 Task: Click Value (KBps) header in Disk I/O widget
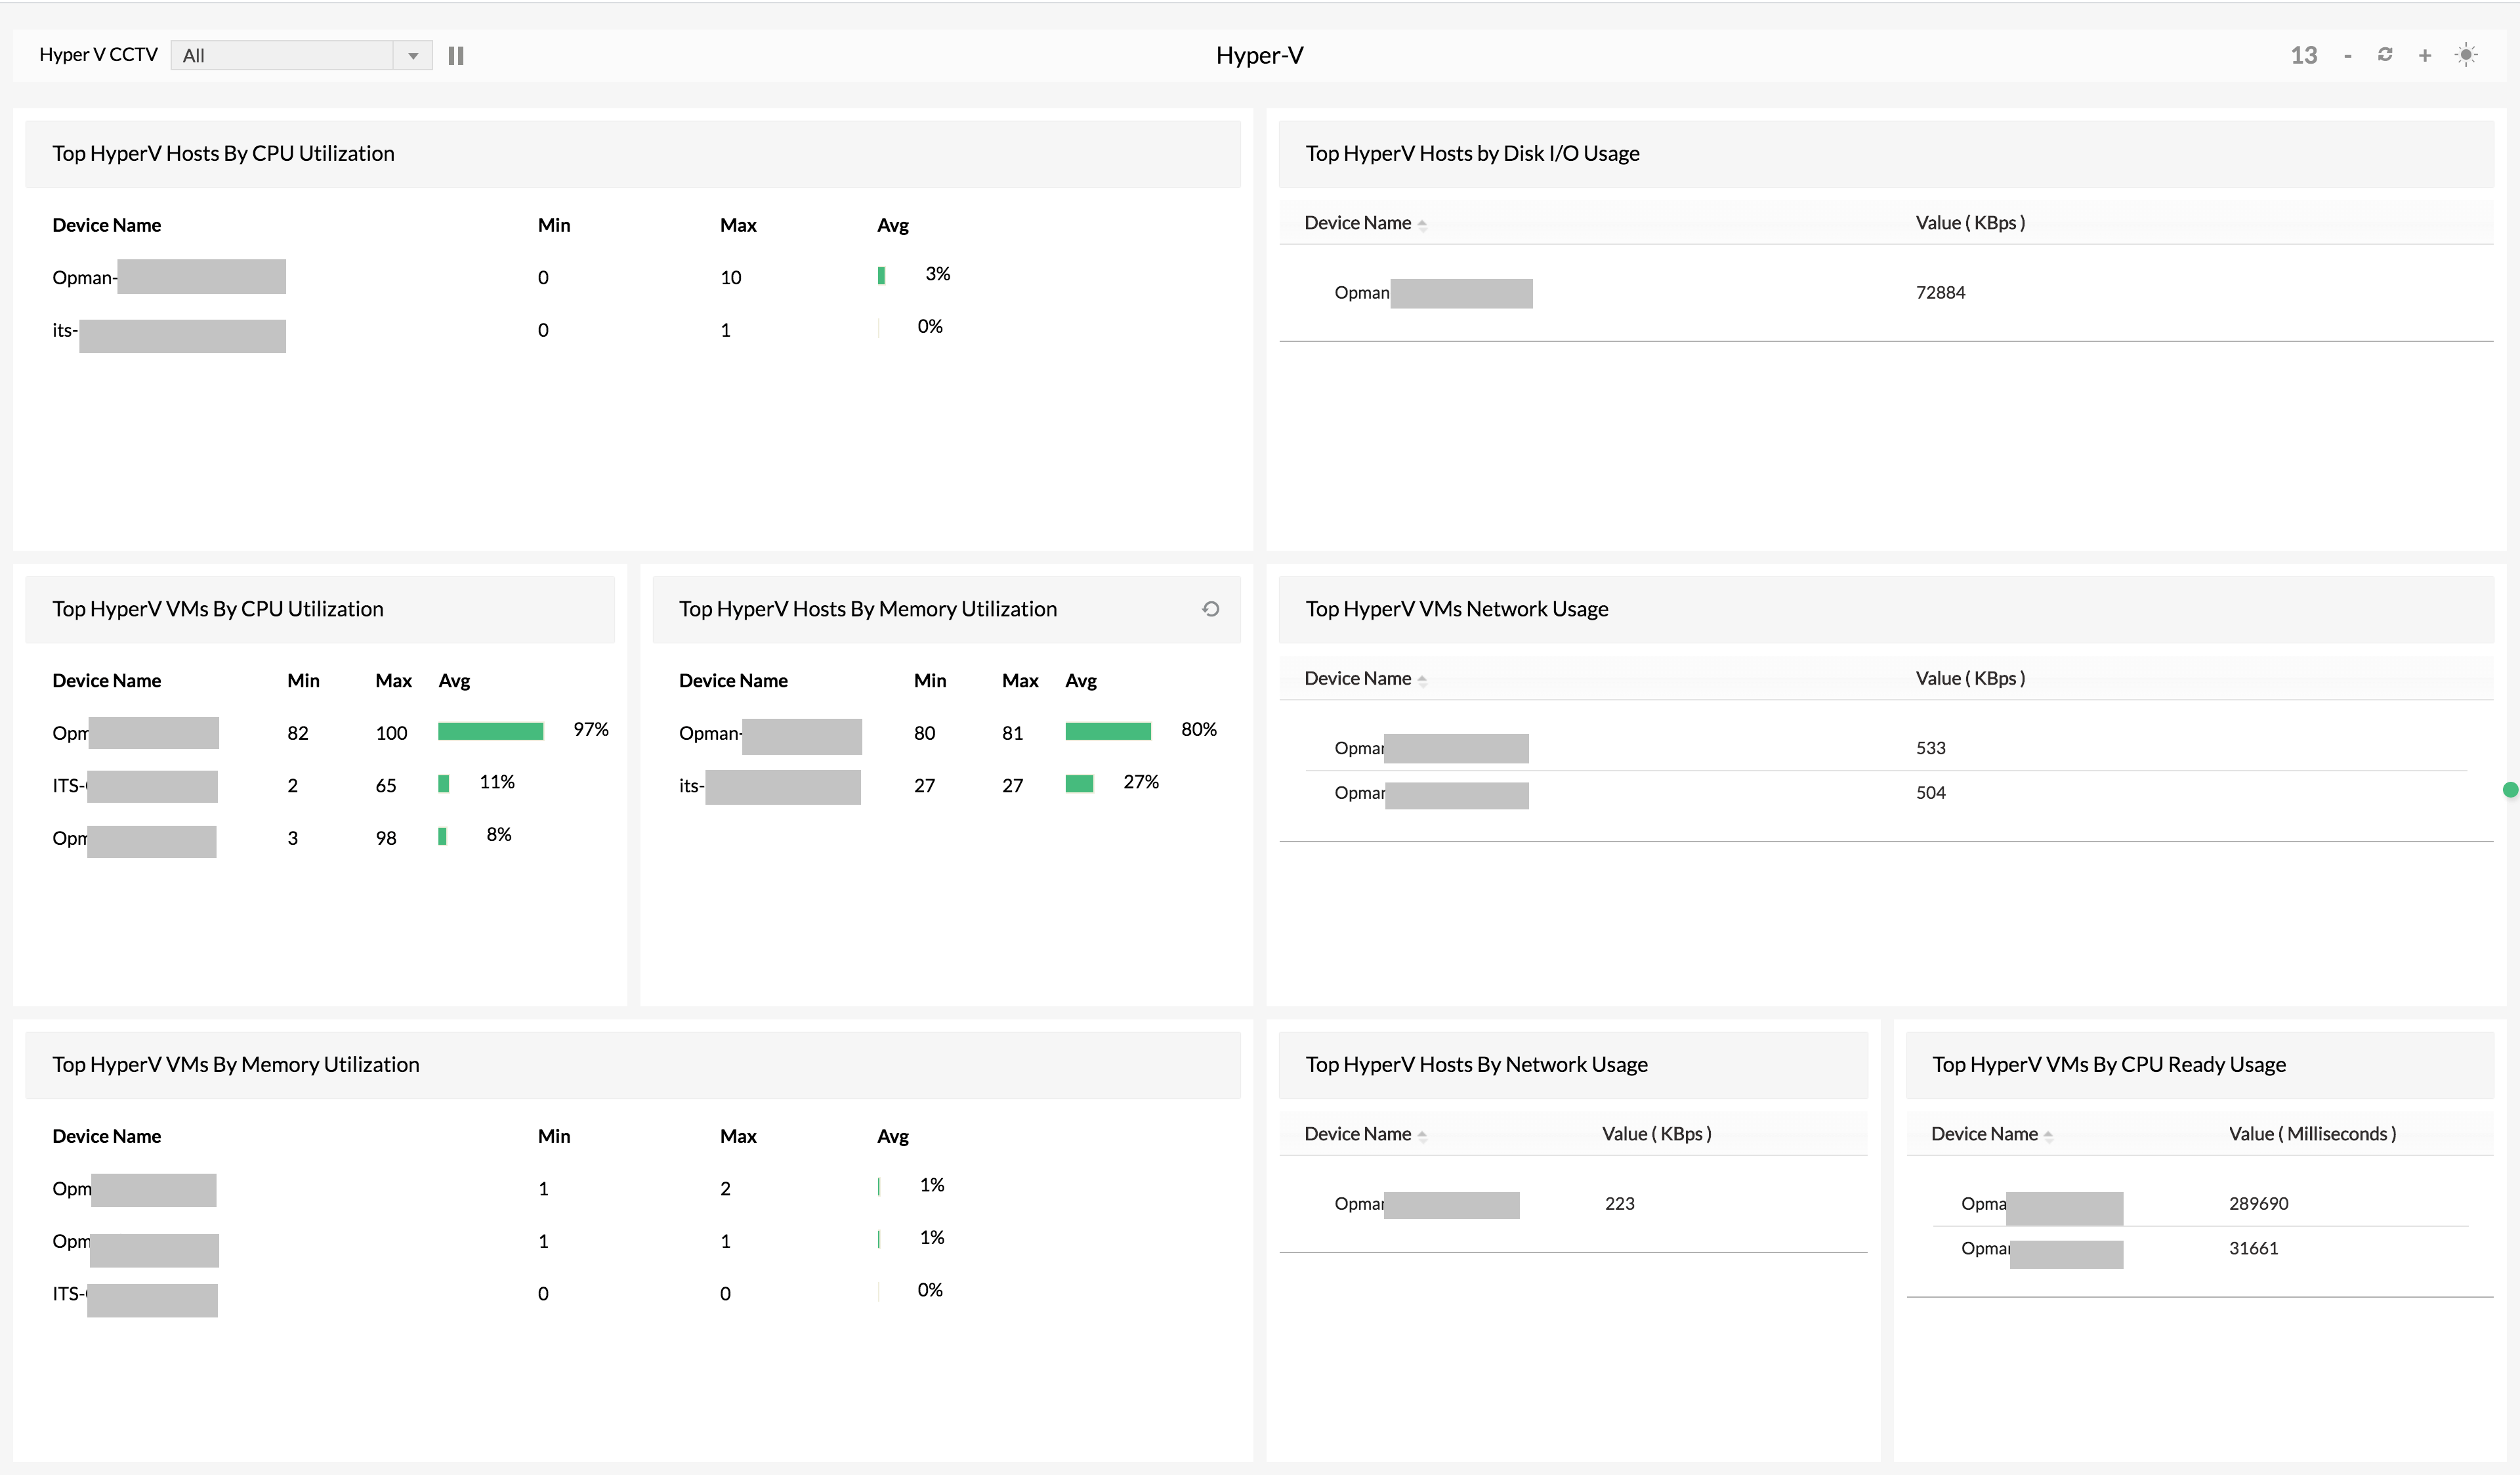(1970, 223)
